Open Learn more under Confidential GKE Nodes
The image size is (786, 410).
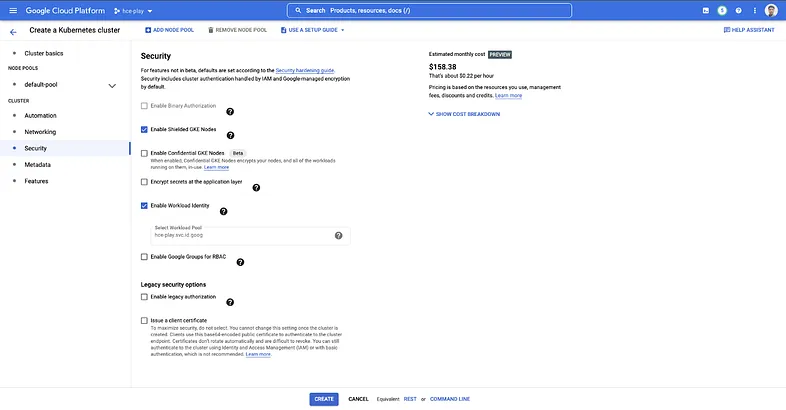coord(217,167)
